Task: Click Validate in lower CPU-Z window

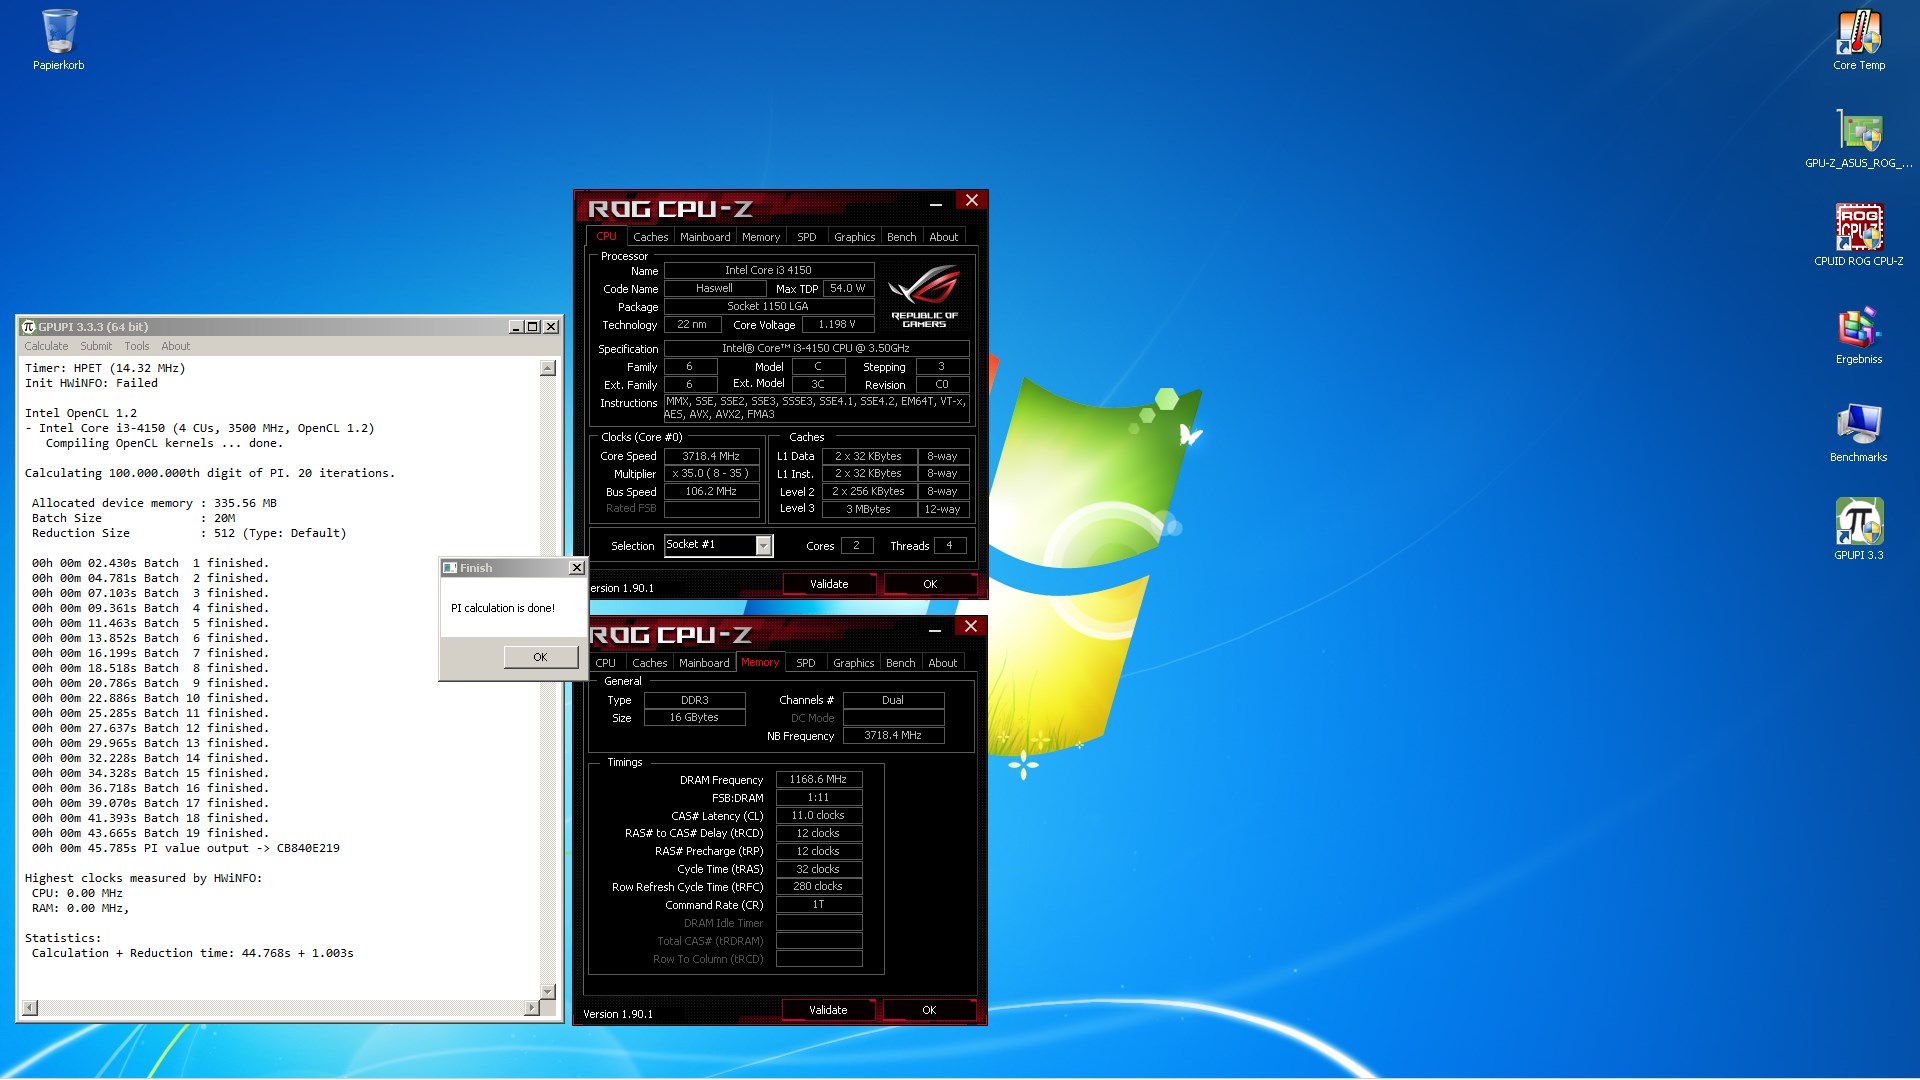Action: pos(828,1010)
